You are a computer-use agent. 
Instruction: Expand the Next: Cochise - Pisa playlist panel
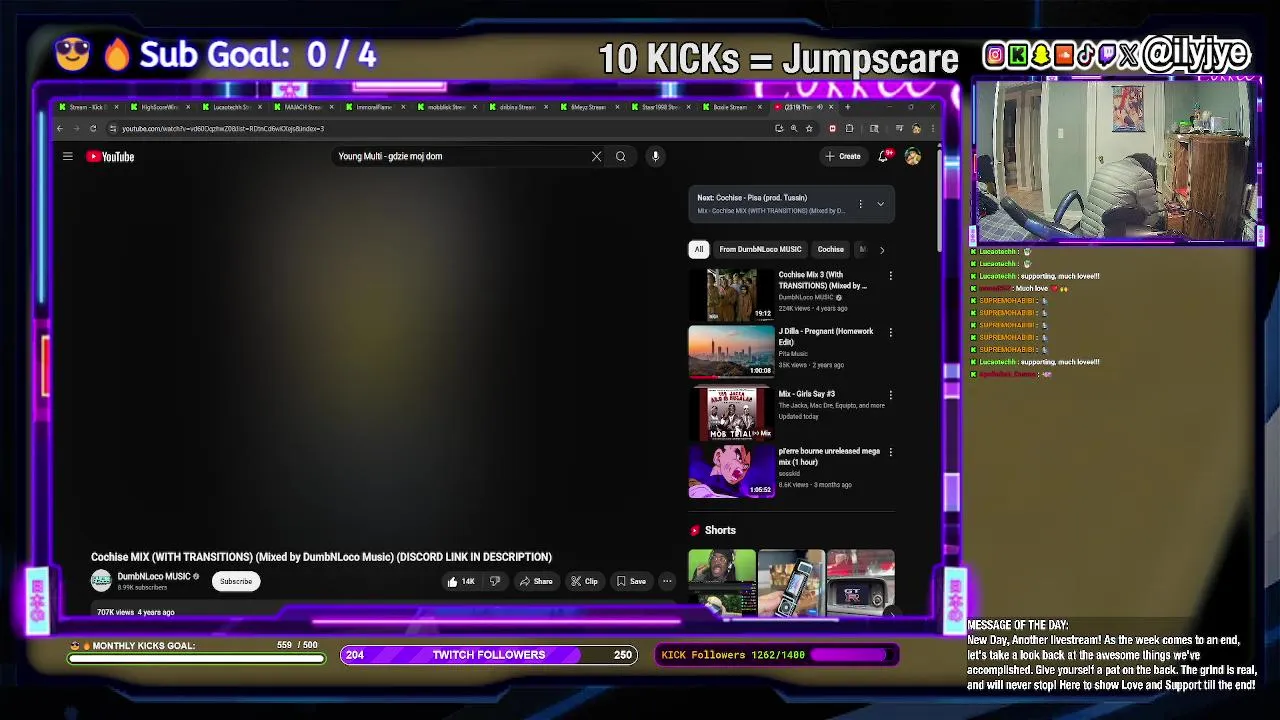(880, 204)
